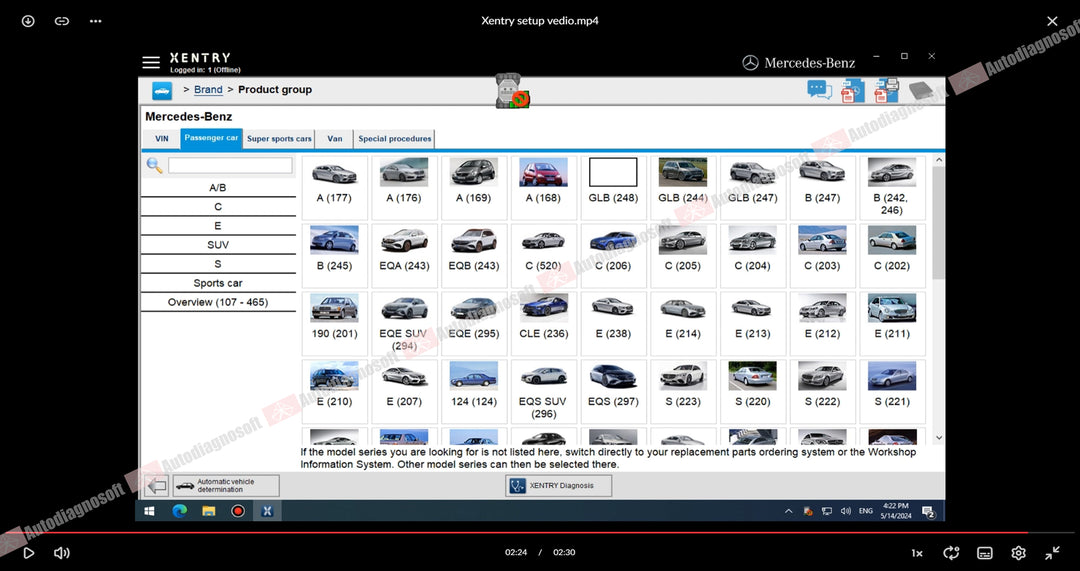Click the first PDF document icon
Screen dimensions: 1080x571
click(853, 90)
